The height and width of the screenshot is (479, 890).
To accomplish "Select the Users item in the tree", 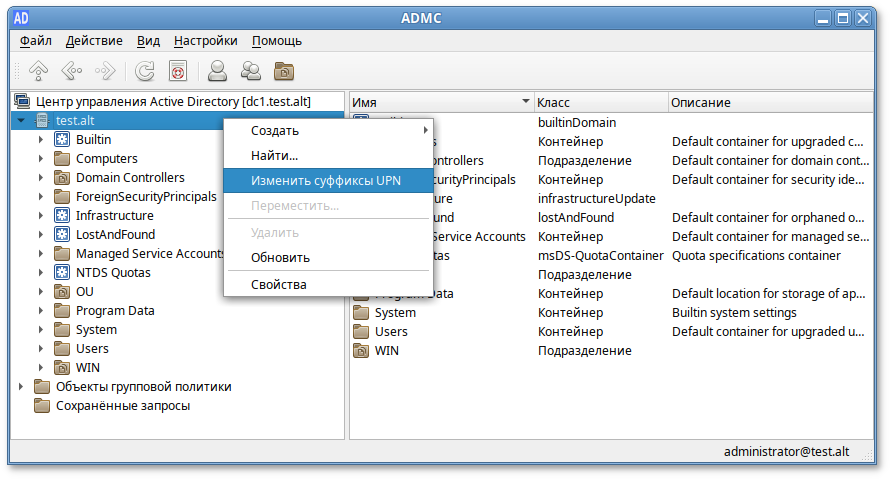I will pos(92,348).
